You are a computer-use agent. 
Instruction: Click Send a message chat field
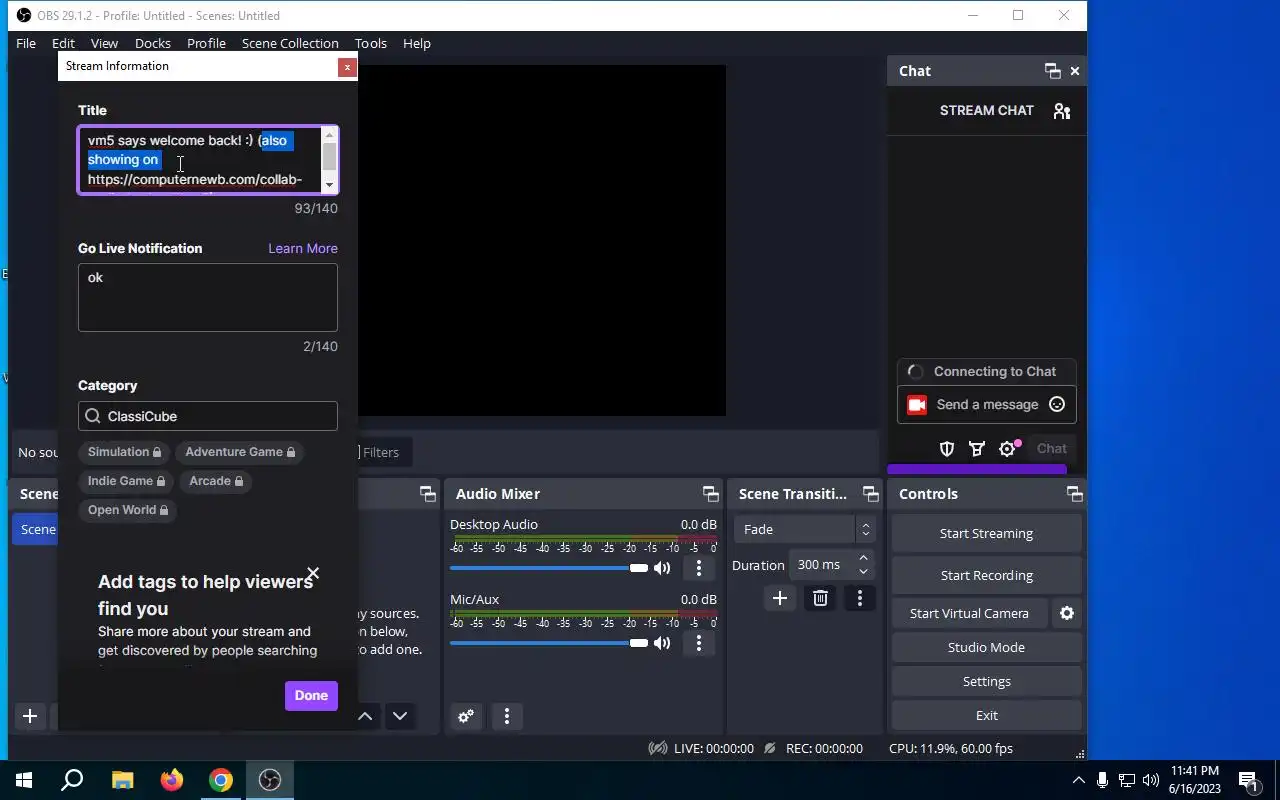[x=987, y=405]
